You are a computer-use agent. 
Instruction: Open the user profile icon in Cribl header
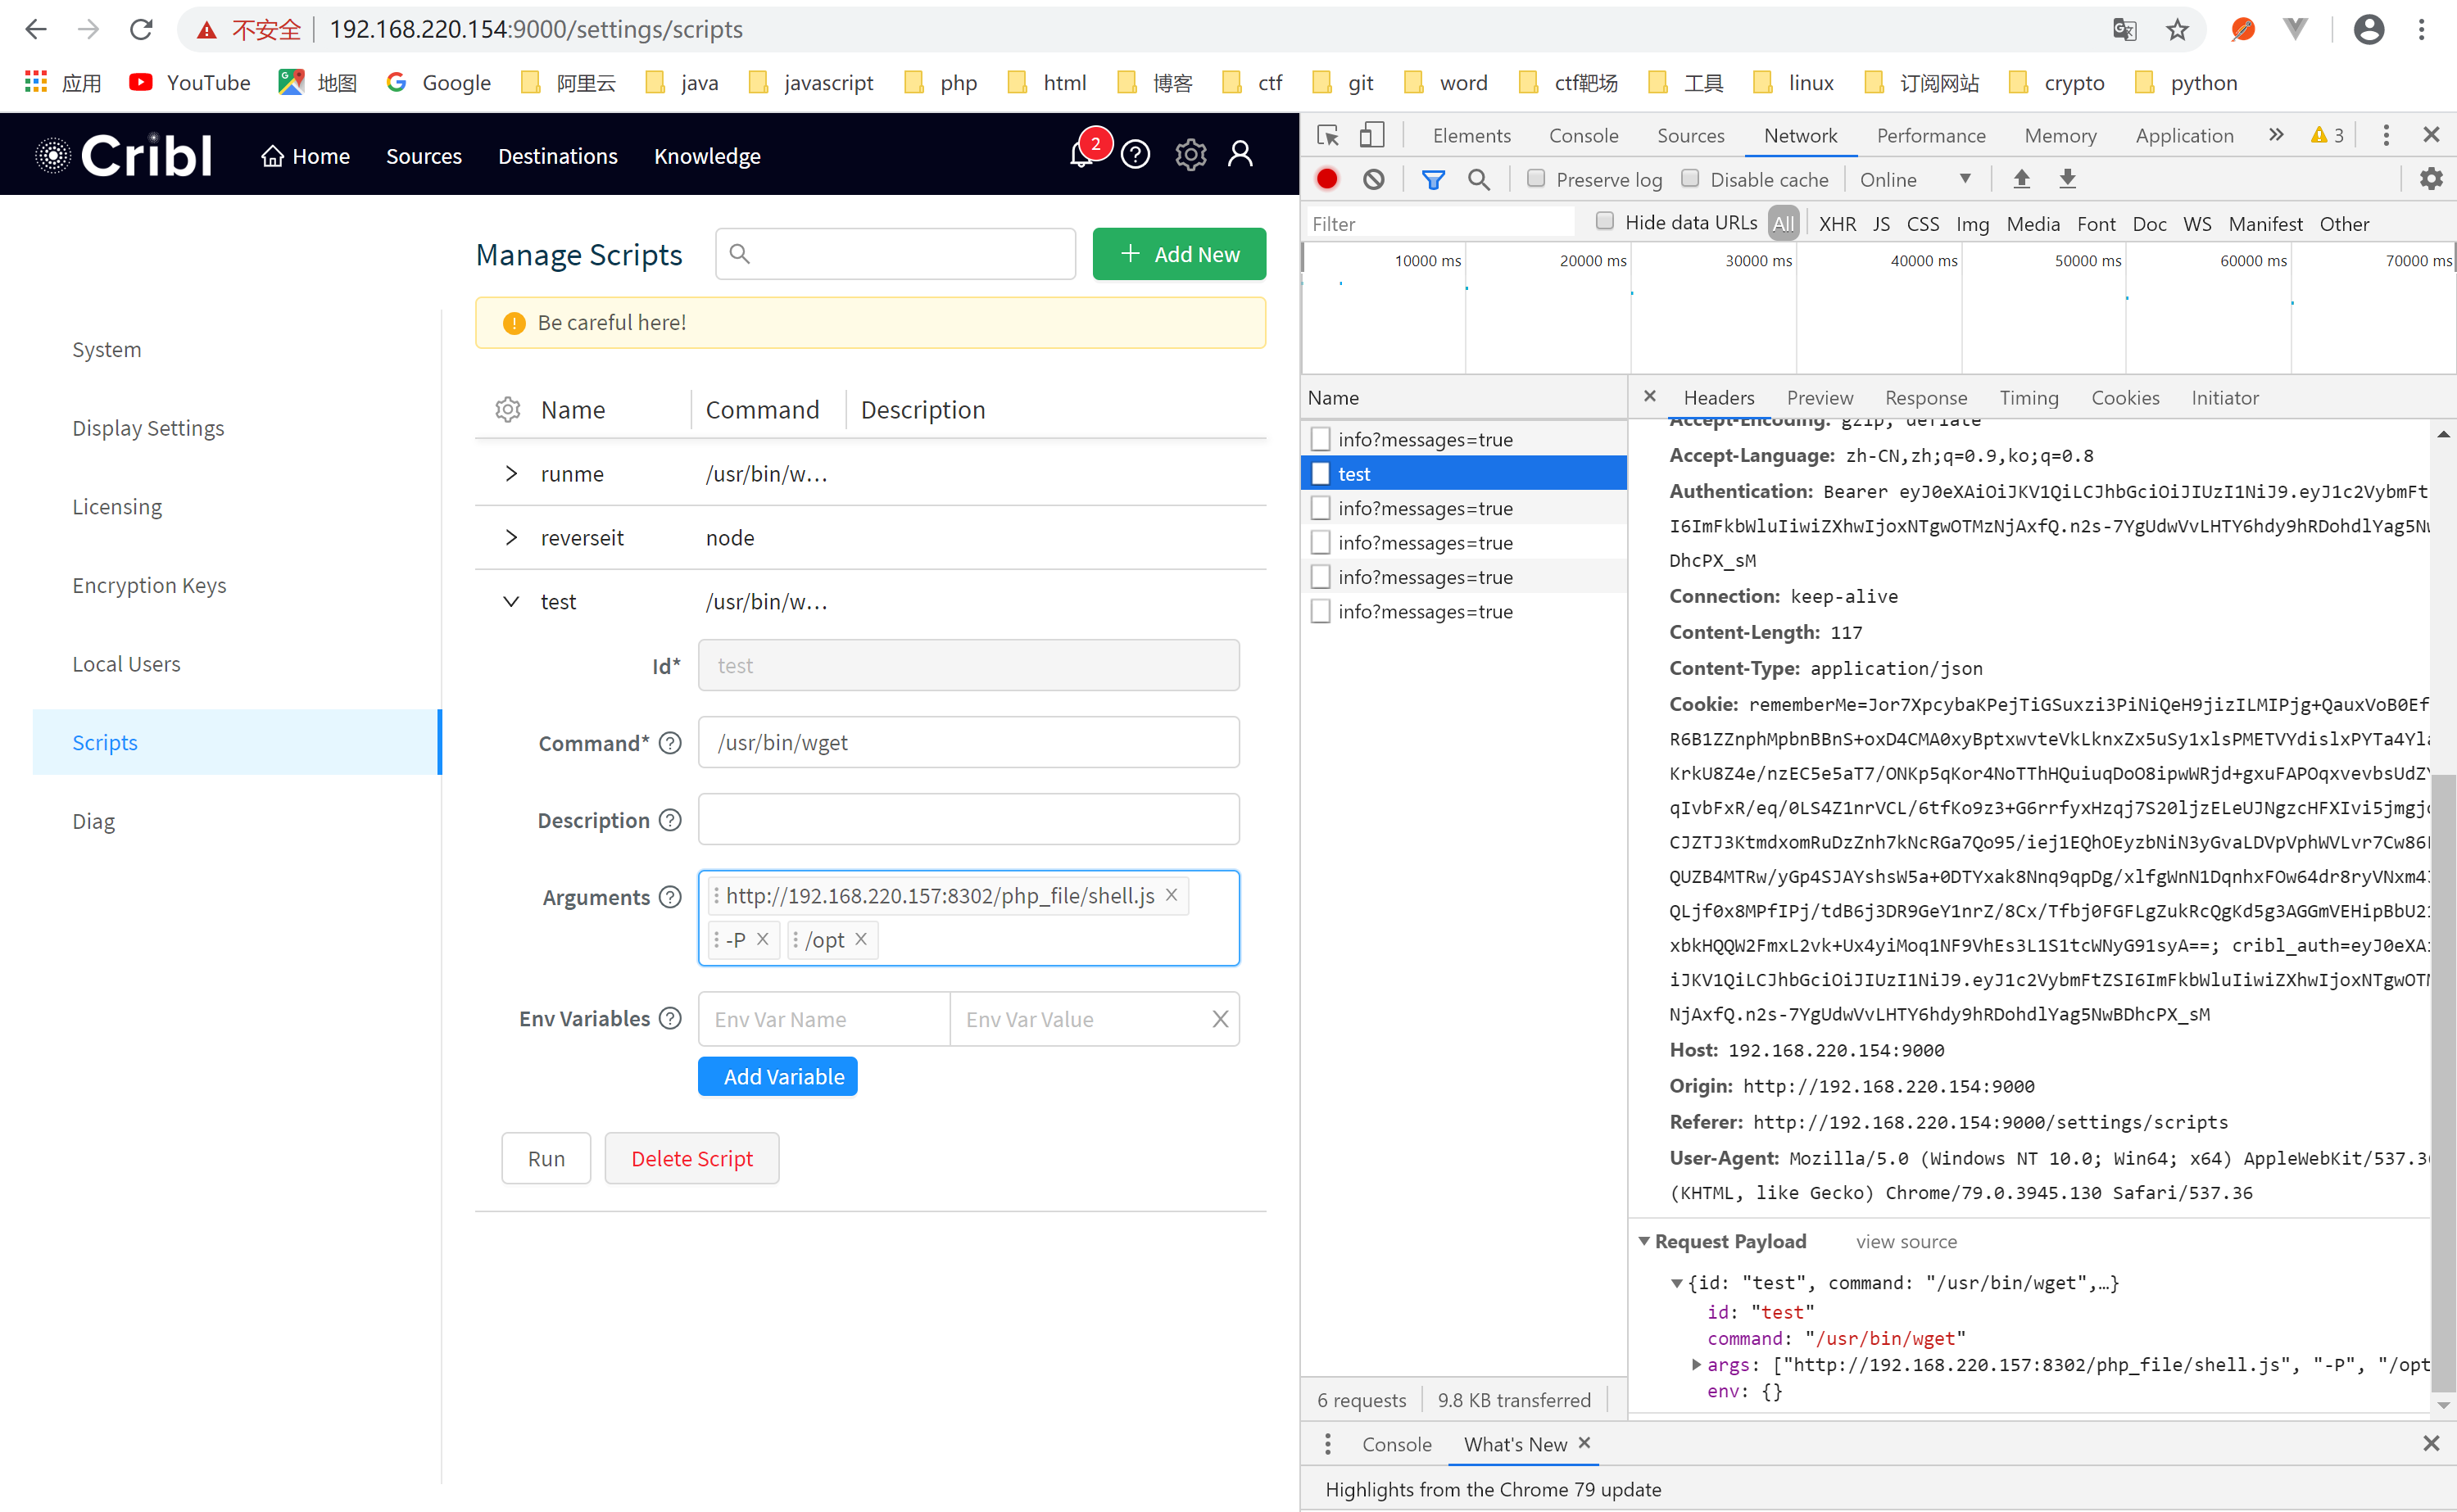pos(1240,154)
